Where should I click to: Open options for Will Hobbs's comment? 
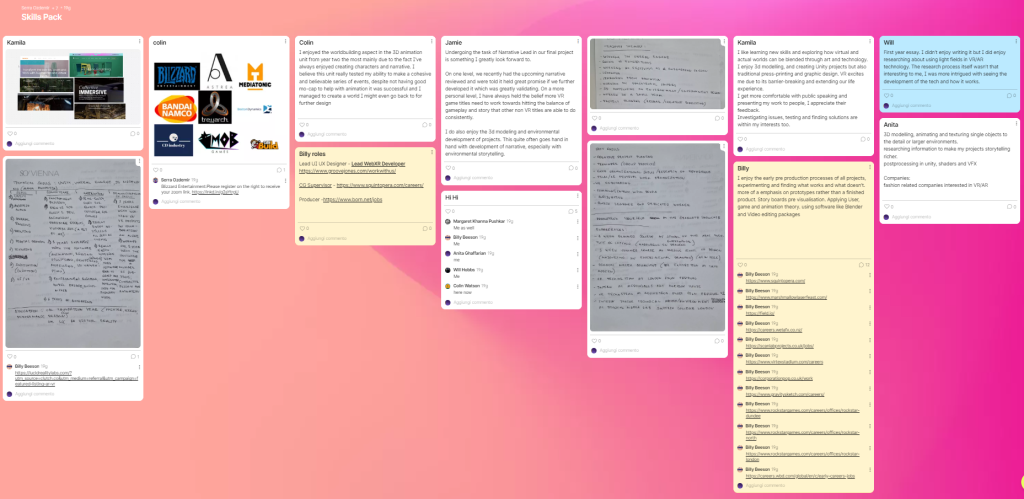click(x=578, y=270)
